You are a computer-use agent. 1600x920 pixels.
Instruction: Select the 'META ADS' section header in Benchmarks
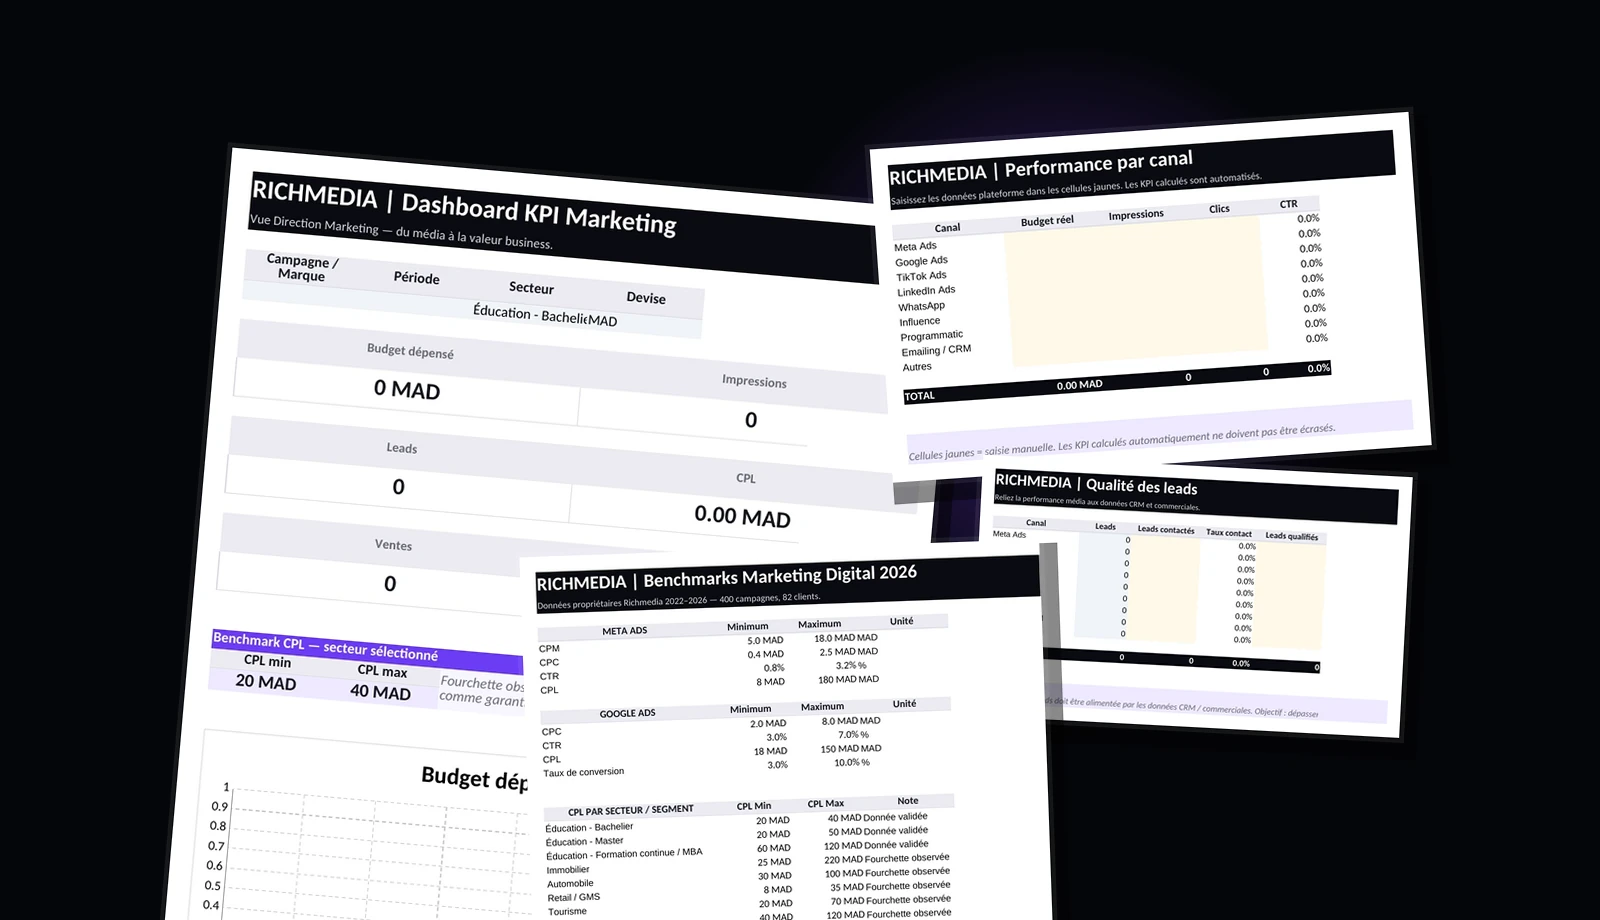click(624, 631)
